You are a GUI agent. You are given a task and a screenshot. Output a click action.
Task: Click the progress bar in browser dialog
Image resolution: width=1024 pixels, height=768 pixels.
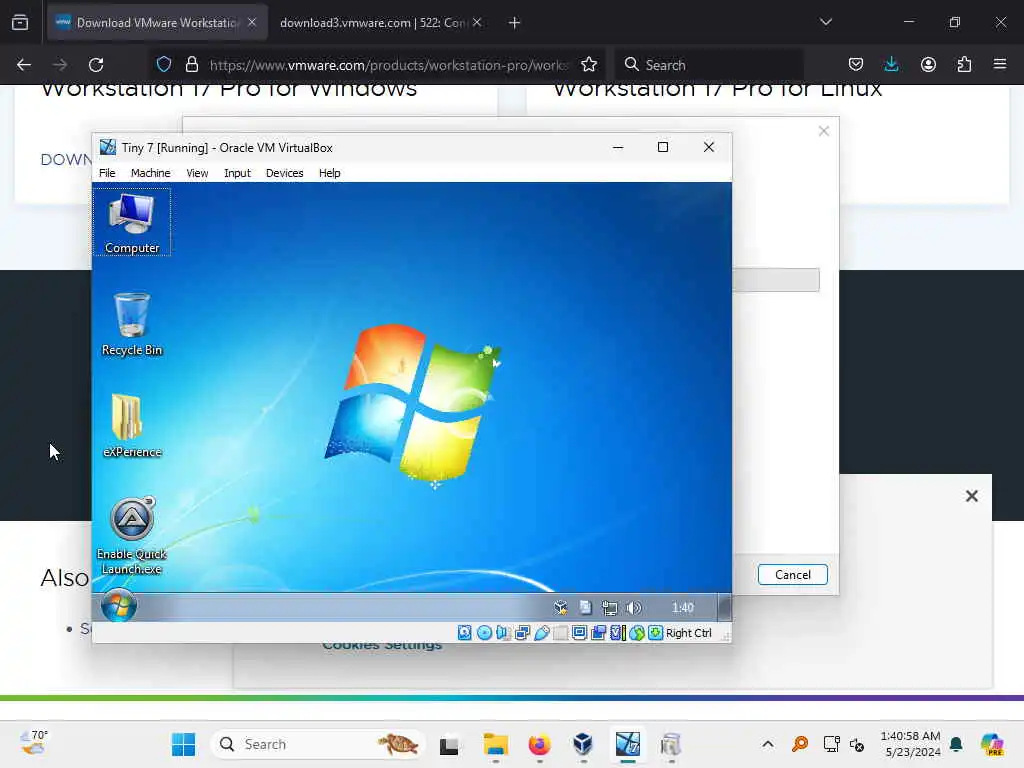click(x=775, y=280)
